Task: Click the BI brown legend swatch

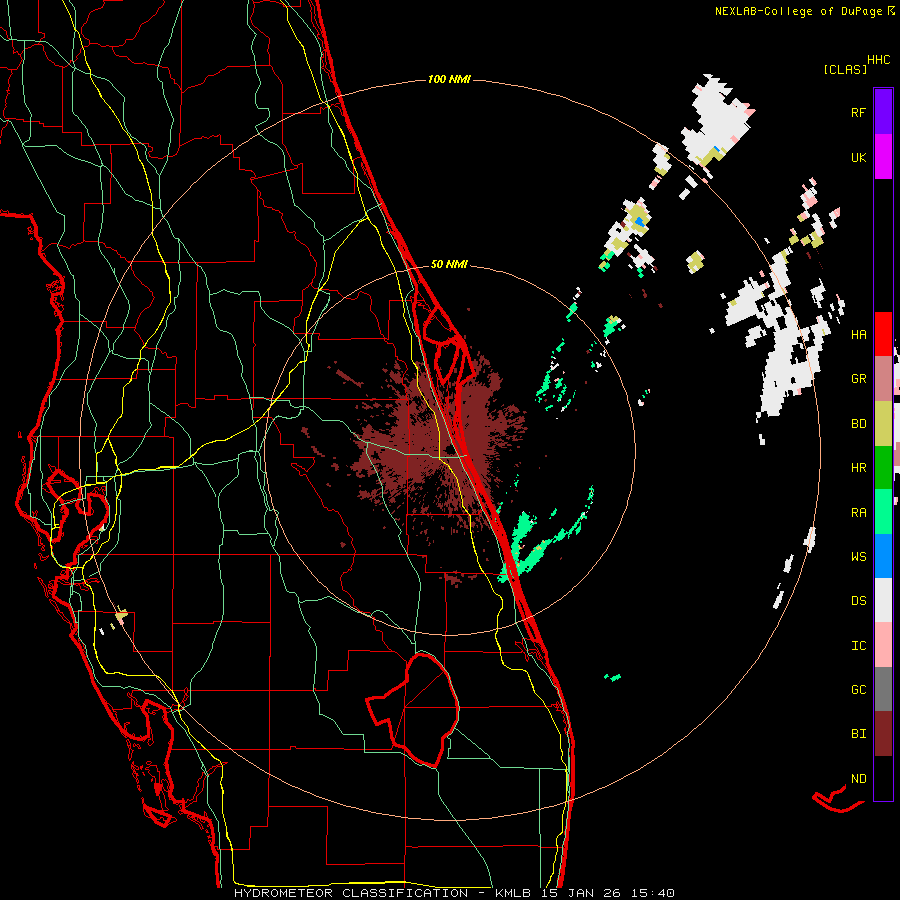Action: pyautogui.click(x=883, y=734)
